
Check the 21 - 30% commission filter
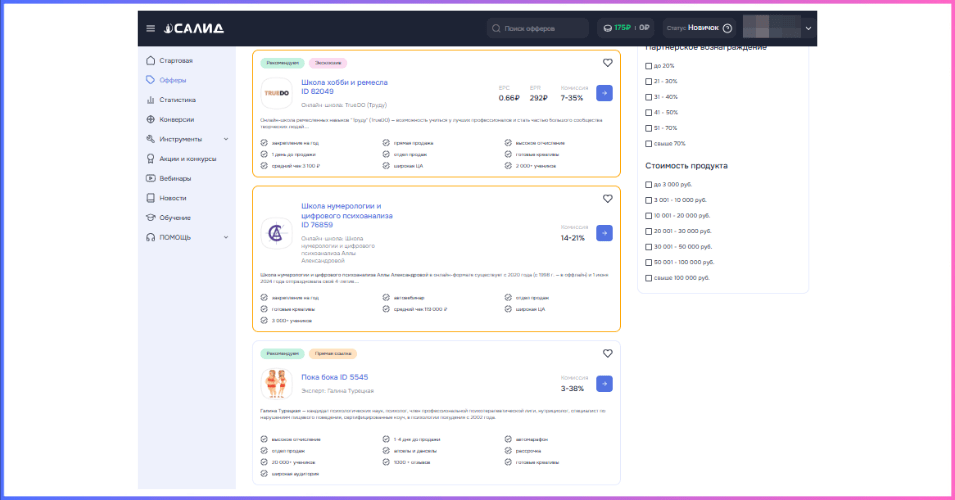(x=648, y=81)
